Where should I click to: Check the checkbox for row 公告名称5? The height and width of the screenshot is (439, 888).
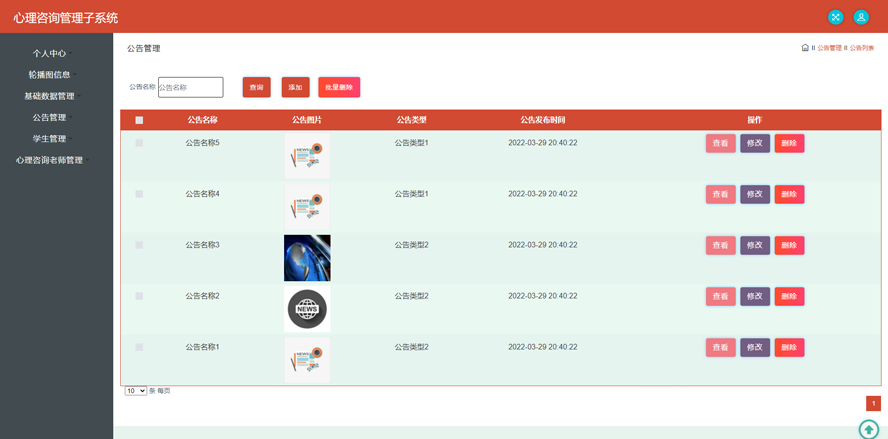pos(139,143)
